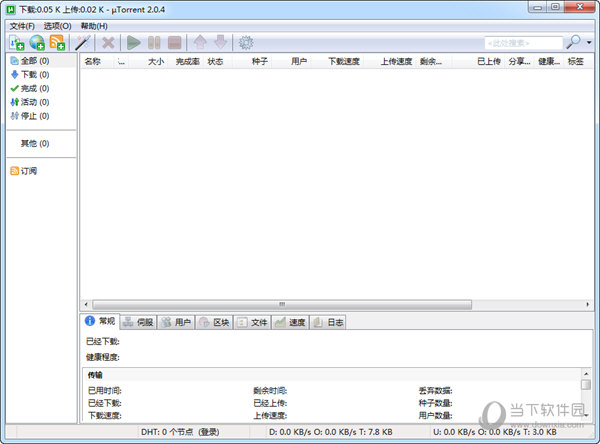Switch to the 伺服 tab
600x444 pixels.
click(x=139, y=322)
